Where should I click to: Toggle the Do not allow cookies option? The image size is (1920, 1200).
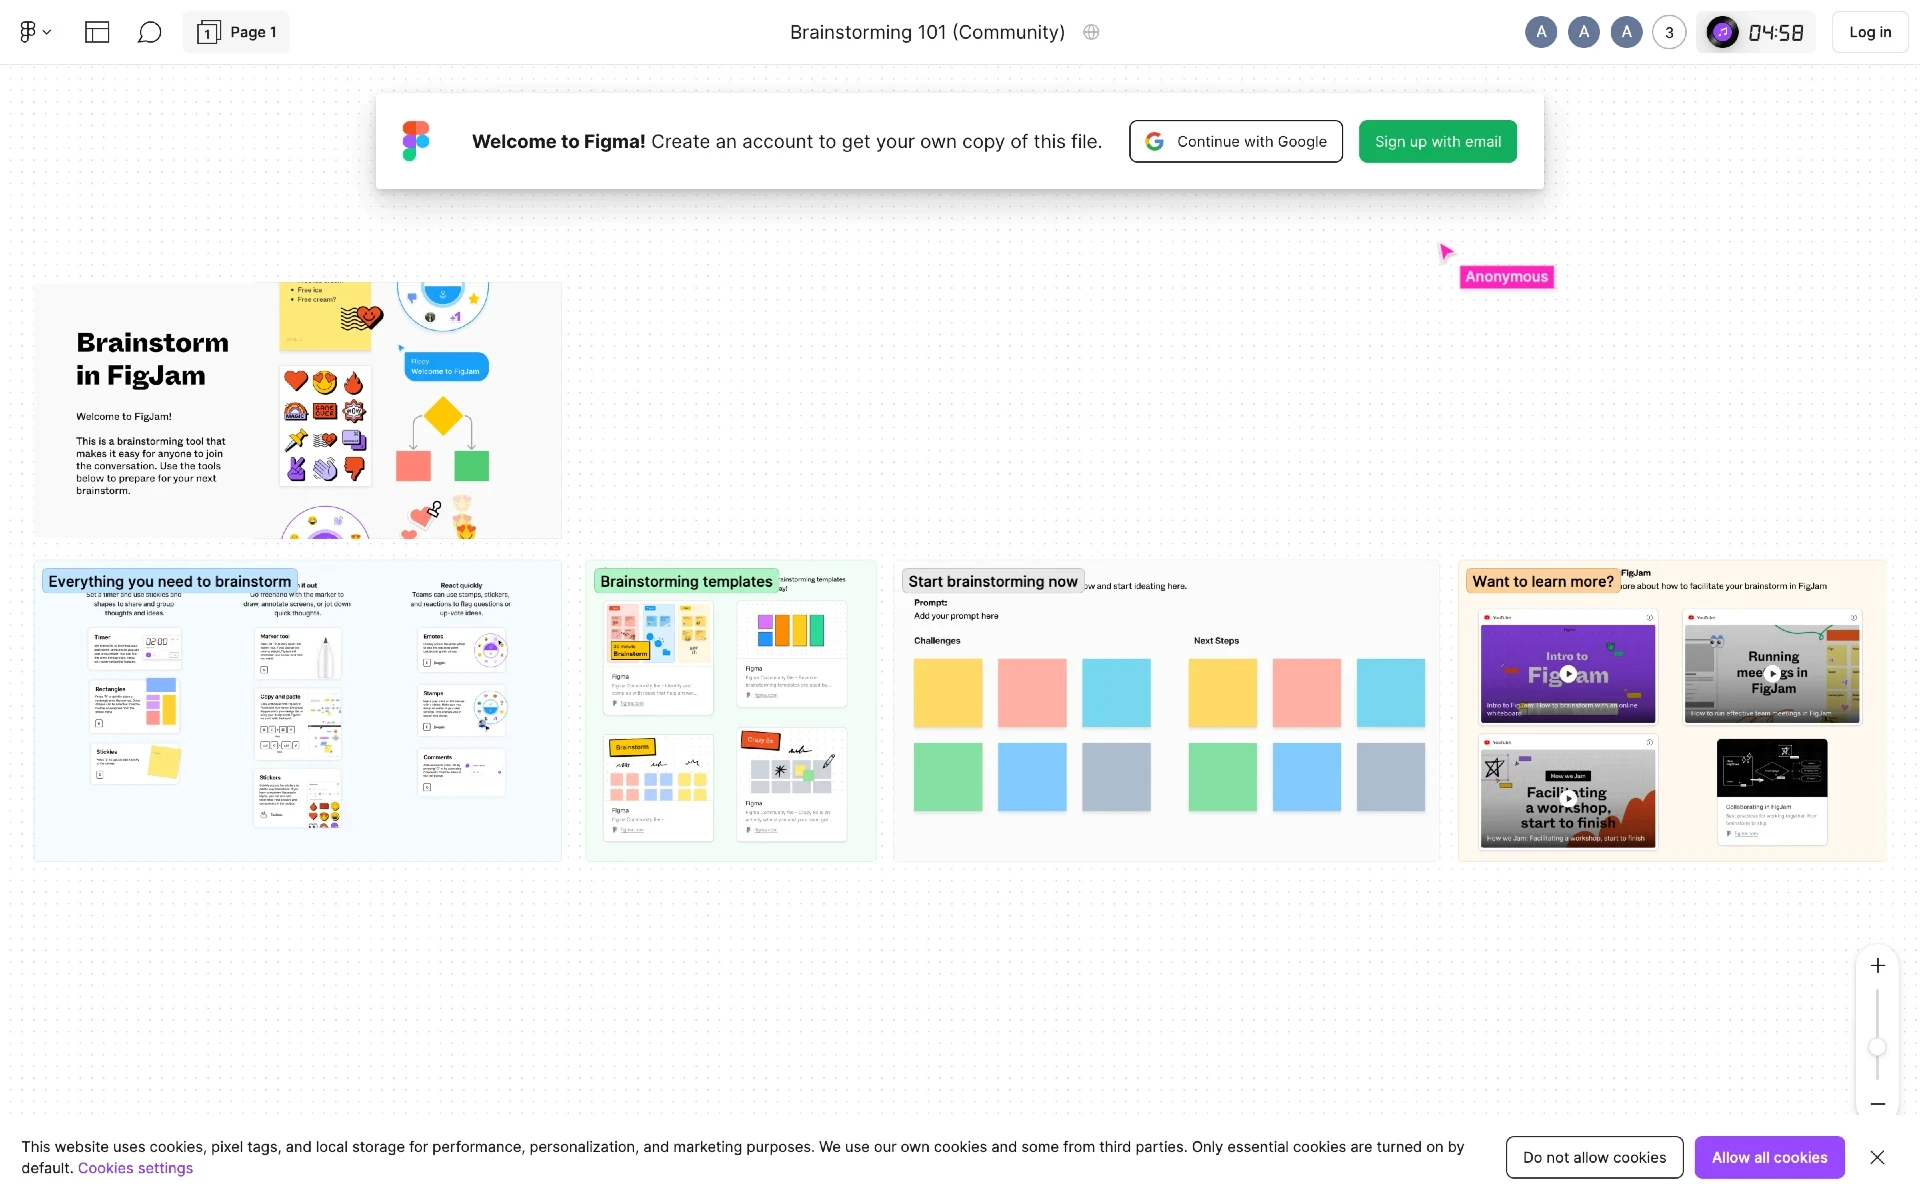point(1594,1157)
